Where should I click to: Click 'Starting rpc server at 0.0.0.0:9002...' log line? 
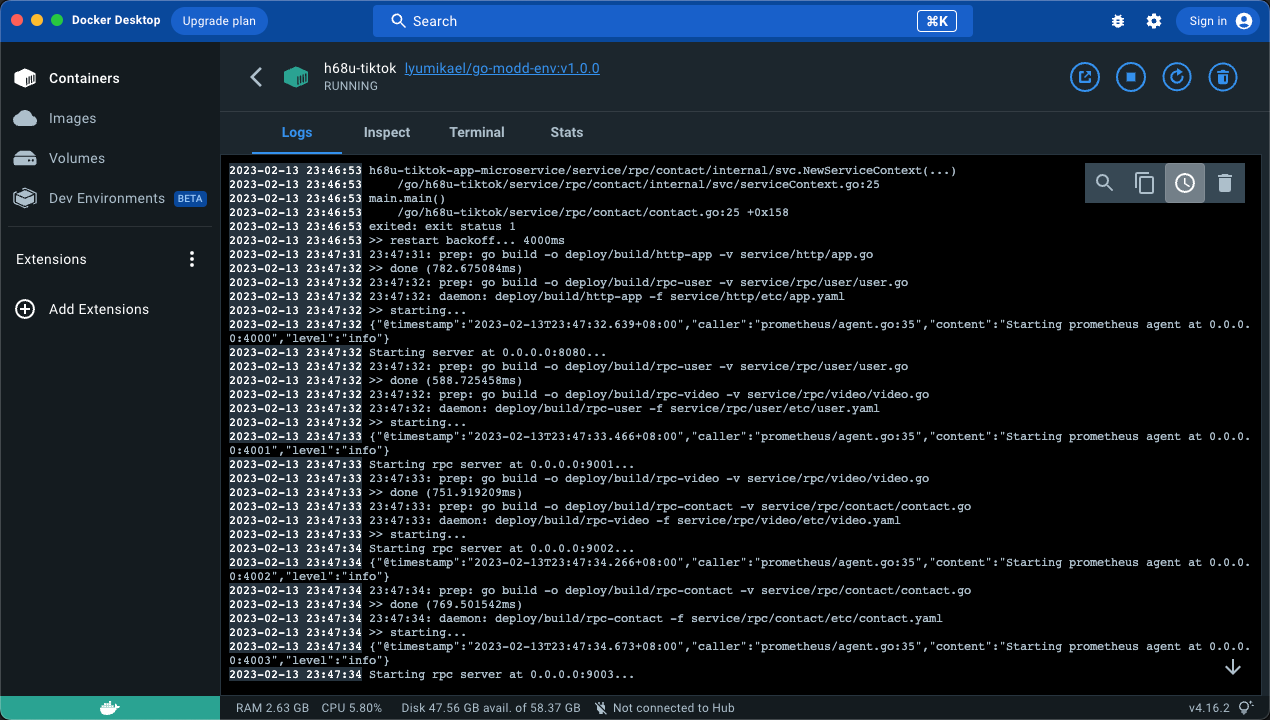point(502,549)
